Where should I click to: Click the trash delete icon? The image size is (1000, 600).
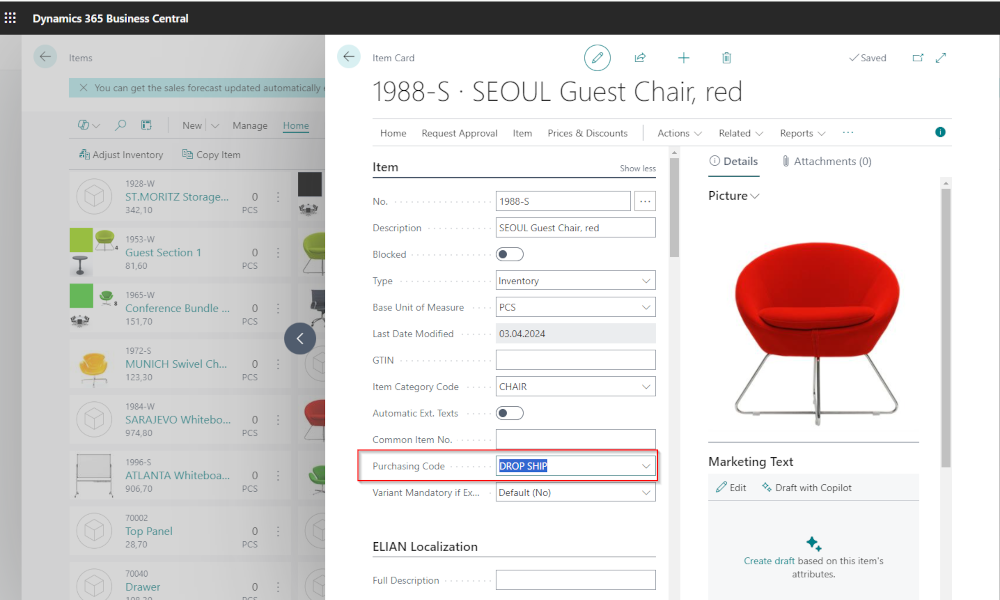tap(726, 58)
